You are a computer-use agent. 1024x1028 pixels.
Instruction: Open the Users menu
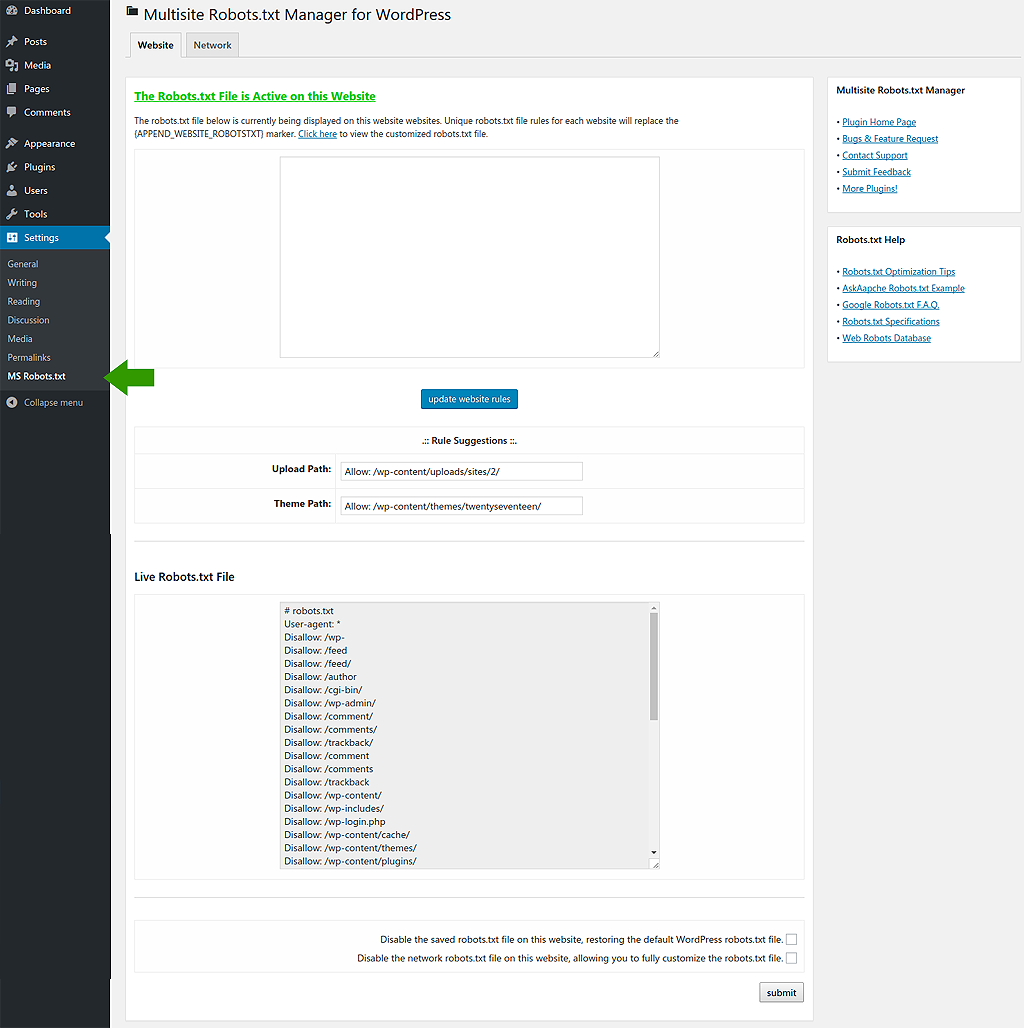click(x=35, y=191)
